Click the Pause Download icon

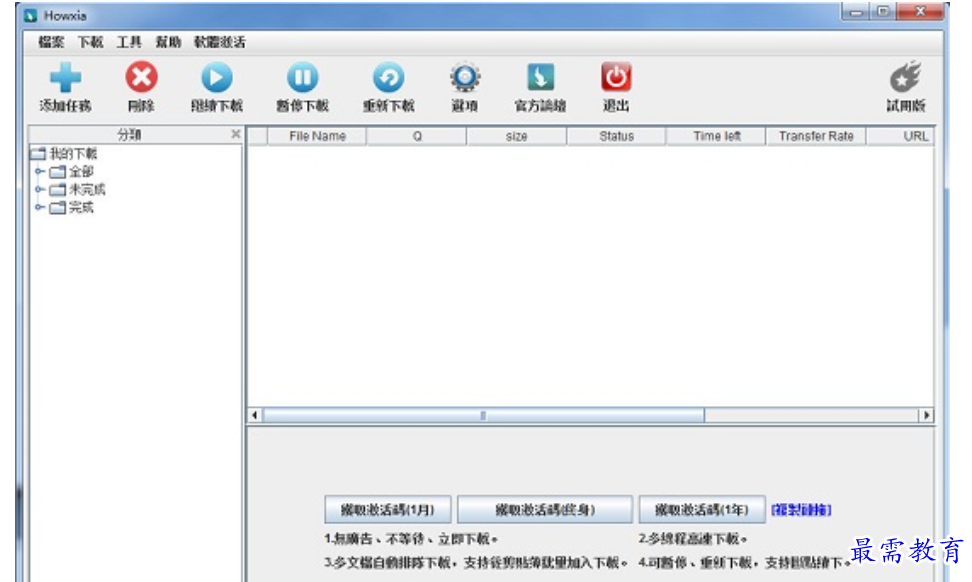coord(303,77)
